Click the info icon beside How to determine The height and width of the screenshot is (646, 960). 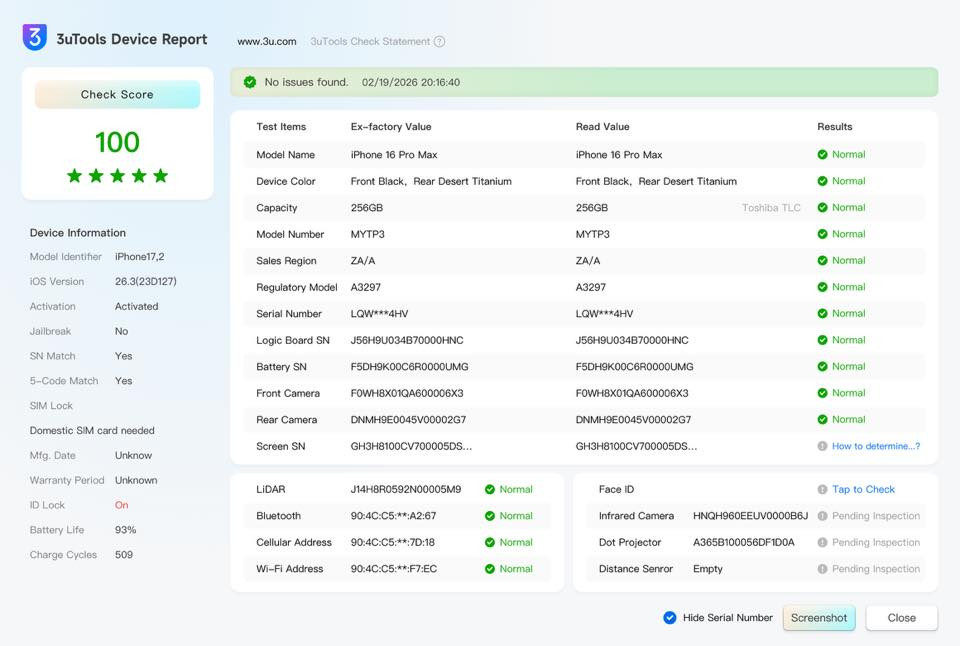pos(822,446)
